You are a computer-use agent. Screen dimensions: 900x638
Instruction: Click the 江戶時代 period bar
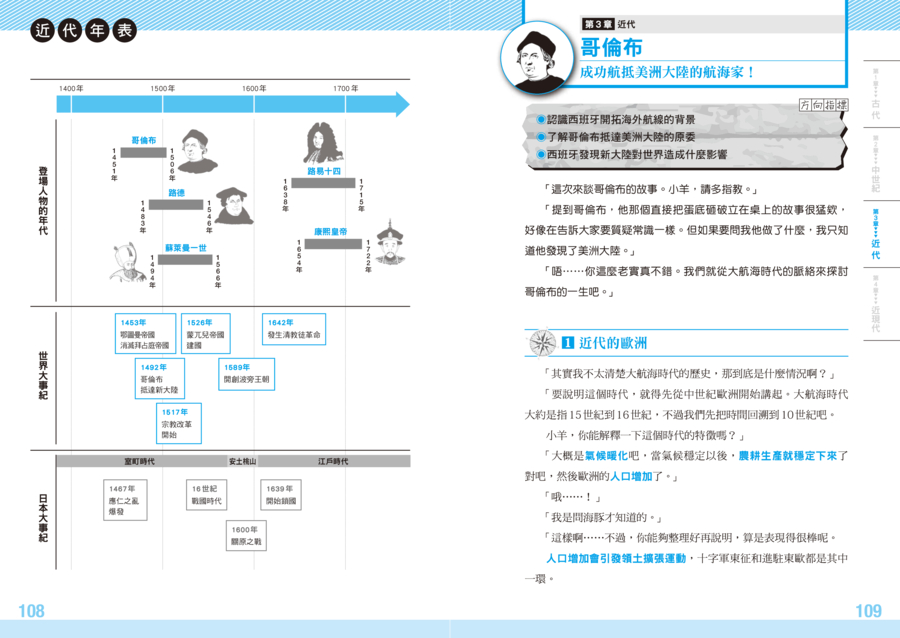point(333,461)
